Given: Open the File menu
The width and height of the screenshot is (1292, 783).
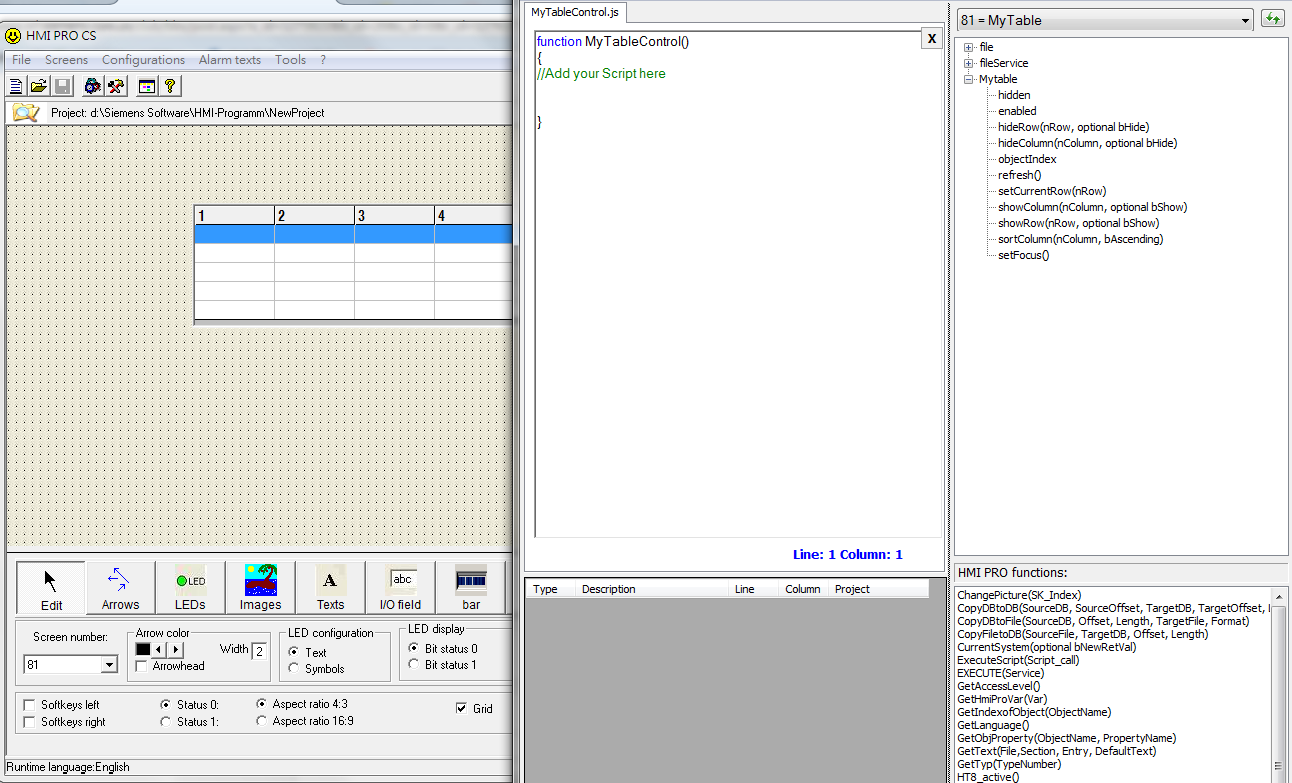Looking at the screenshot, I should (x=21, y=60).
